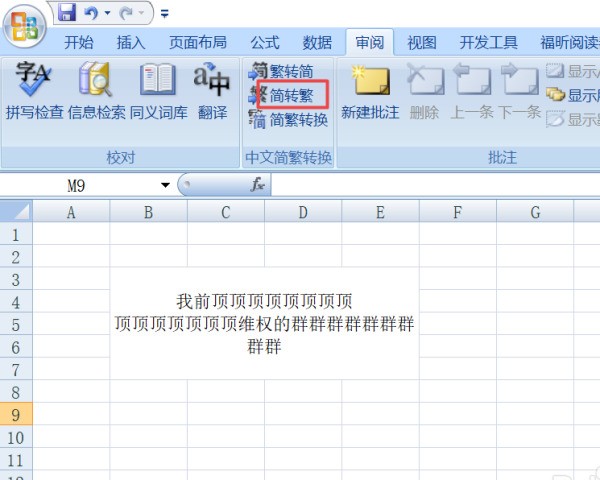
Task: Select row 2 header
Action: click(16, 256)
